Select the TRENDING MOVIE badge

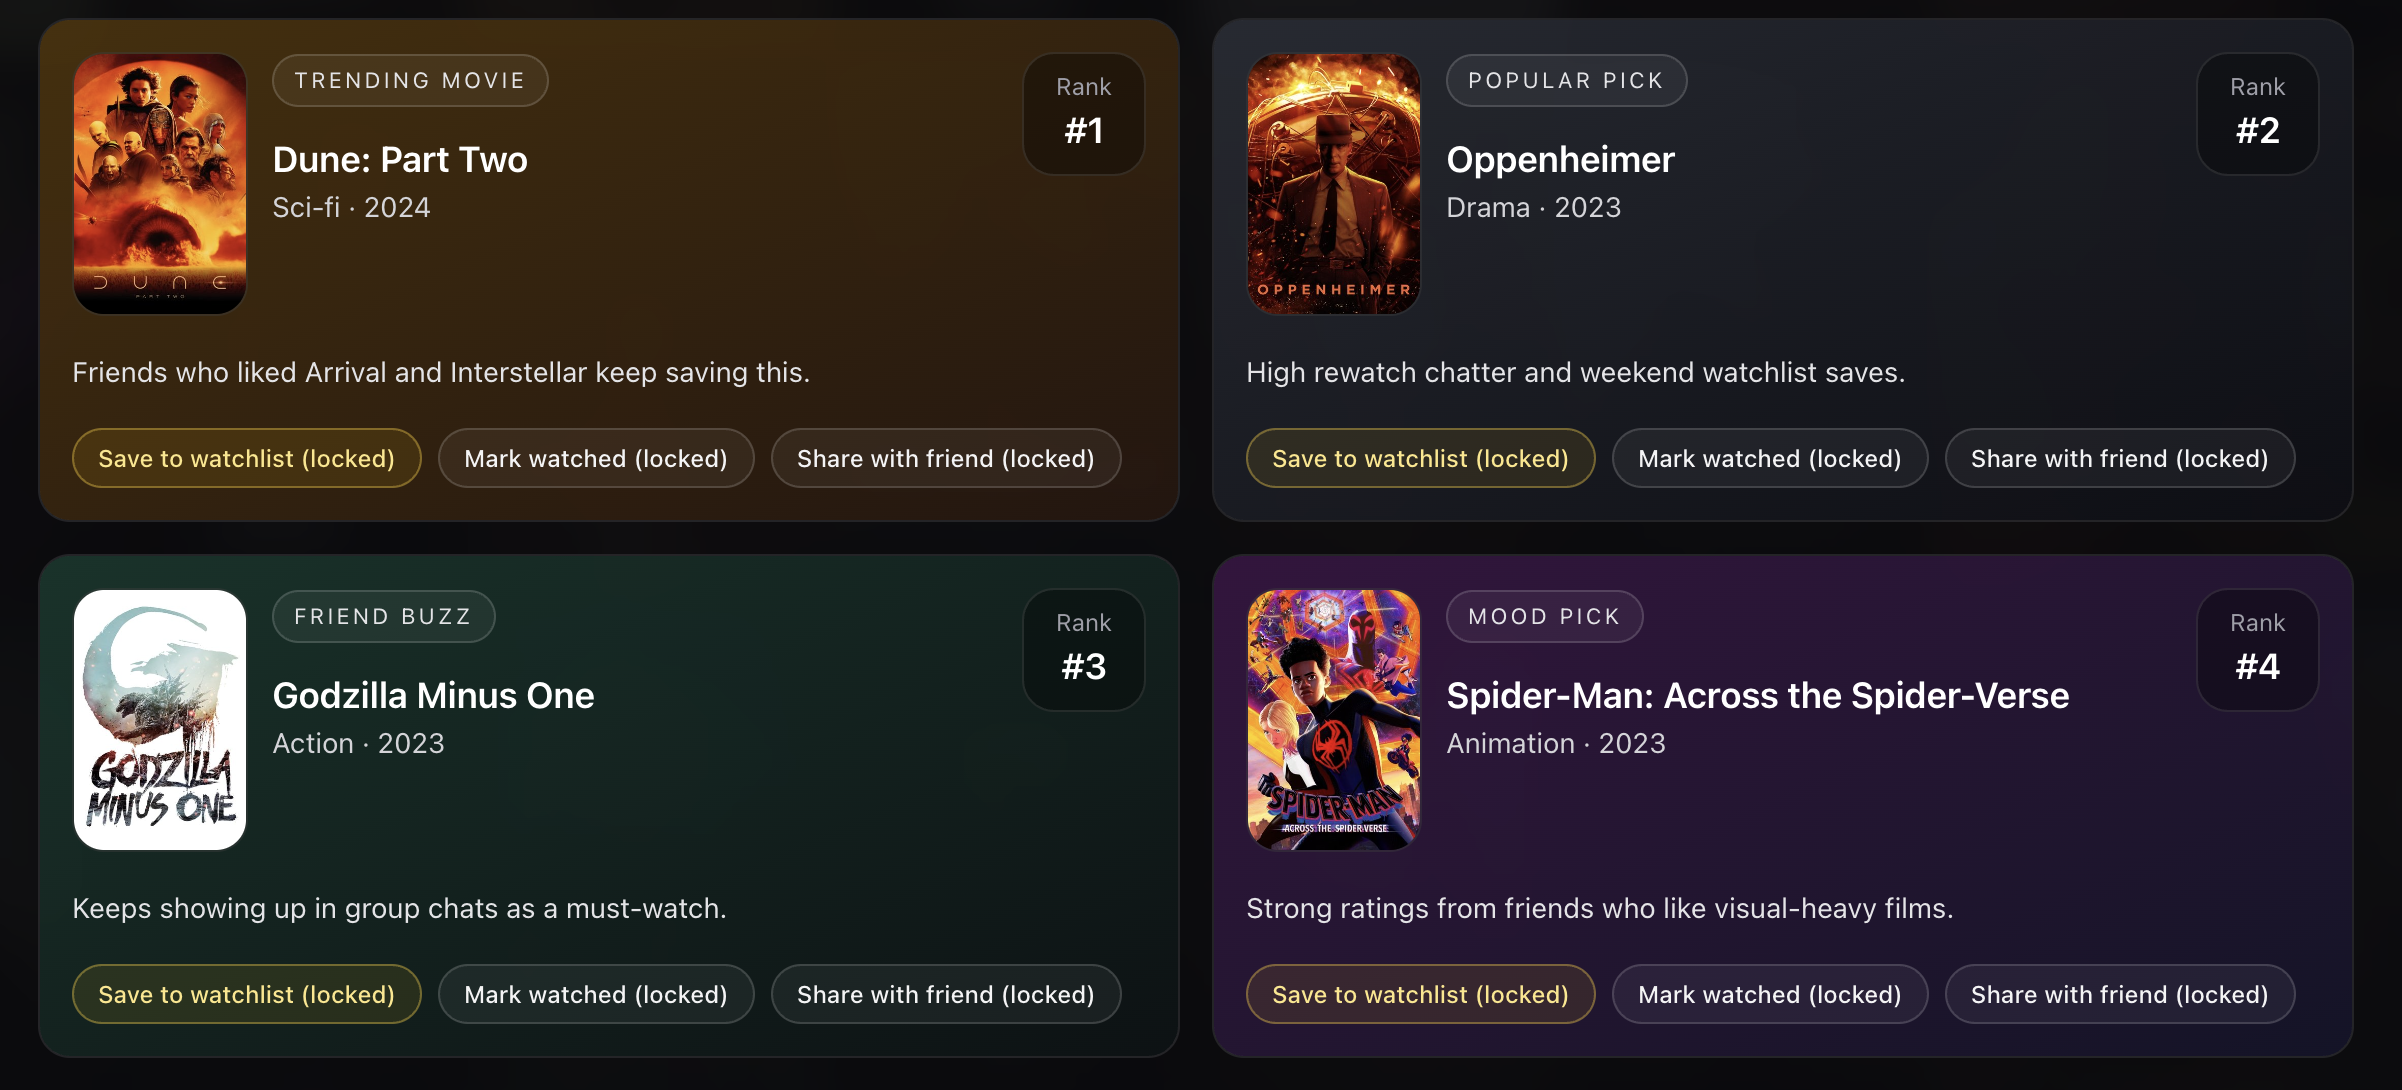click(409, 80)
